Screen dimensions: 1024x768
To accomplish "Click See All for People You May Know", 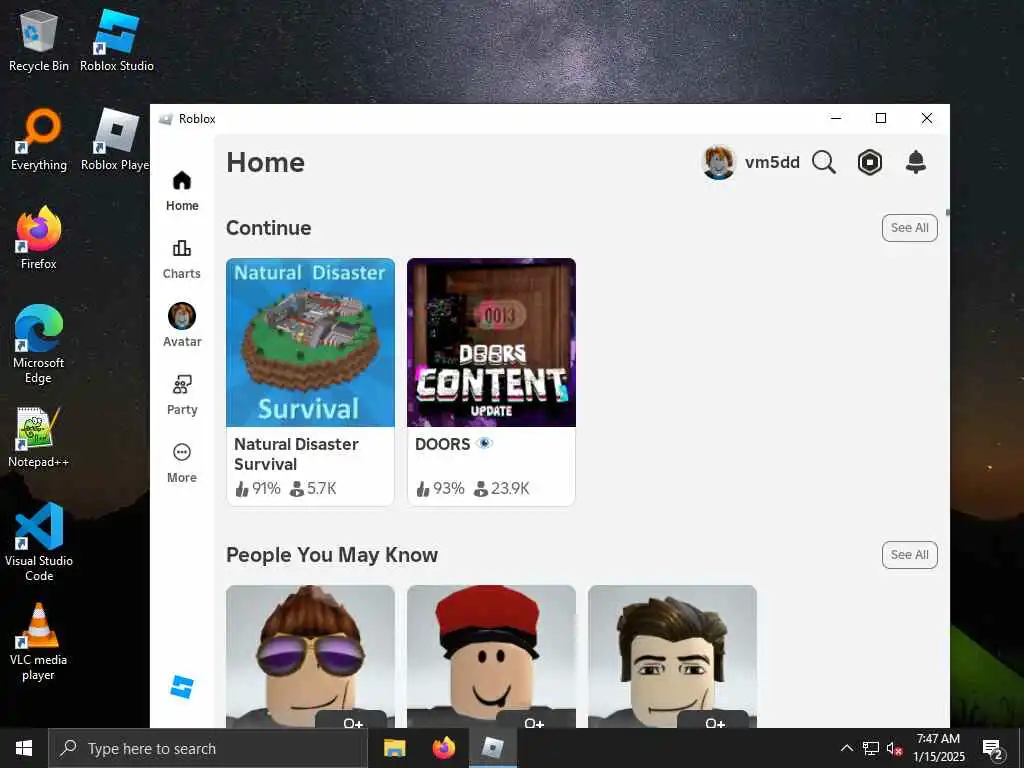I will coord(909,554).
